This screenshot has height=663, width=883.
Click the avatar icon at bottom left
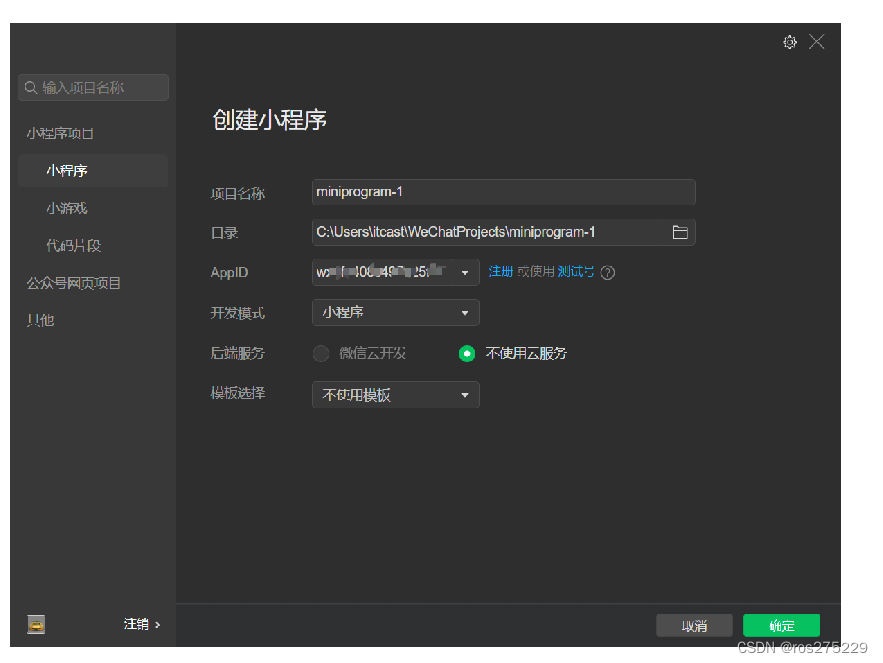pyautogui.click(x=36, y=624)
